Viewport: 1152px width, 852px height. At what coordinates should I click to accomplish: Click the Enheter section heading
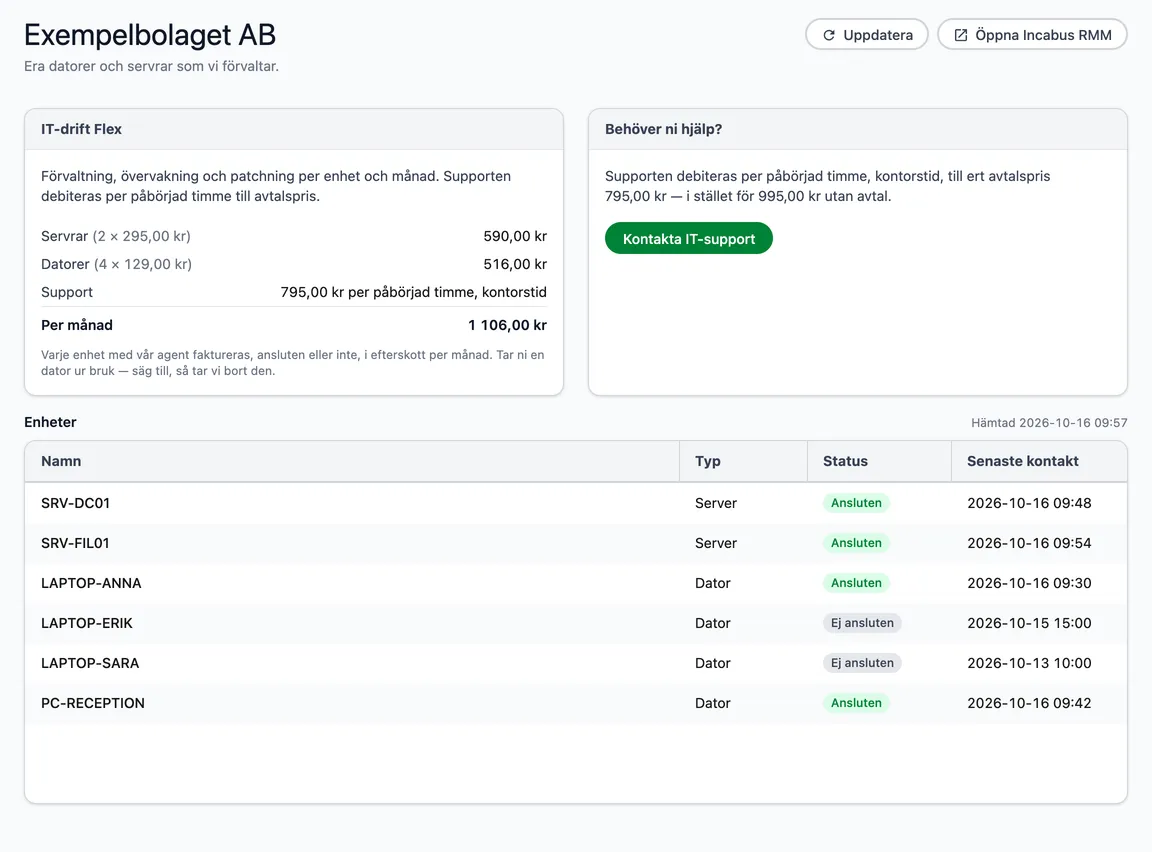click(50, 422)
